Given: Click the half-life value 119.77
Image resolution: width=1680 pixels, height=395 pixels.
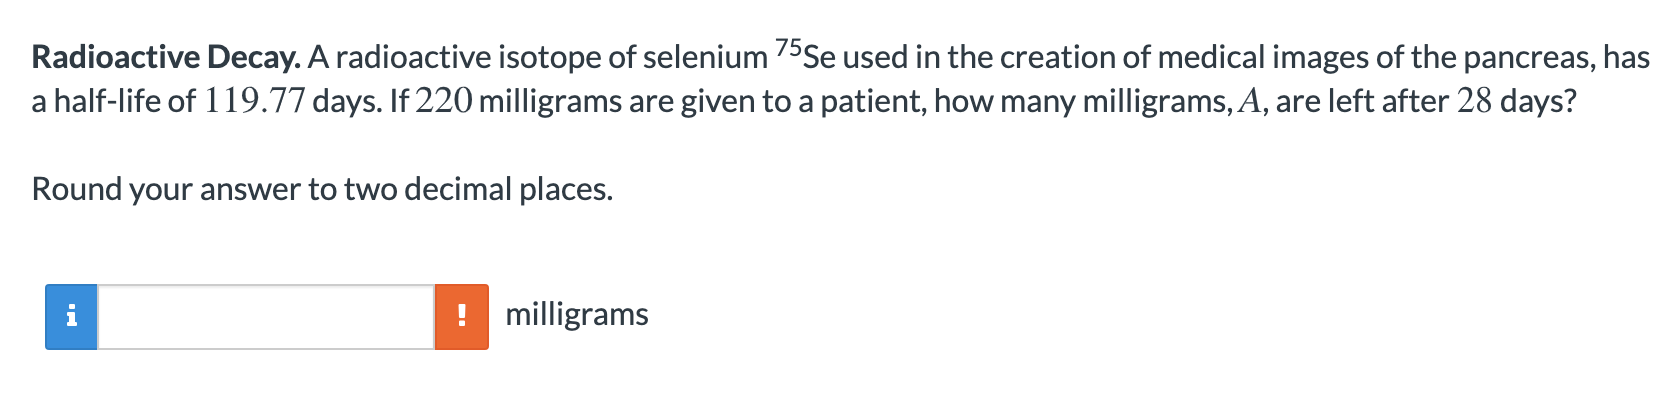Looking at the screenshot, I should (x=254, y=102).
